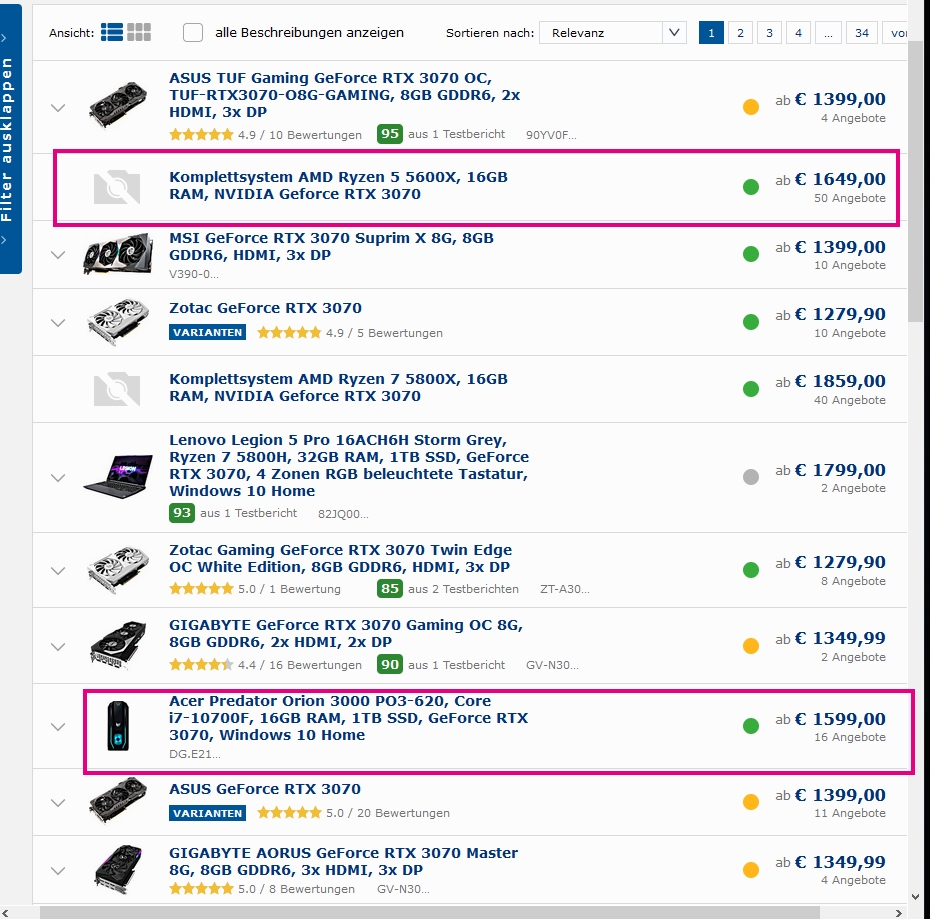Screen dimensions: 930x919
Task: Click orange availability dot for € 1399,00 ASUS TUF
Action: (751, 107)
